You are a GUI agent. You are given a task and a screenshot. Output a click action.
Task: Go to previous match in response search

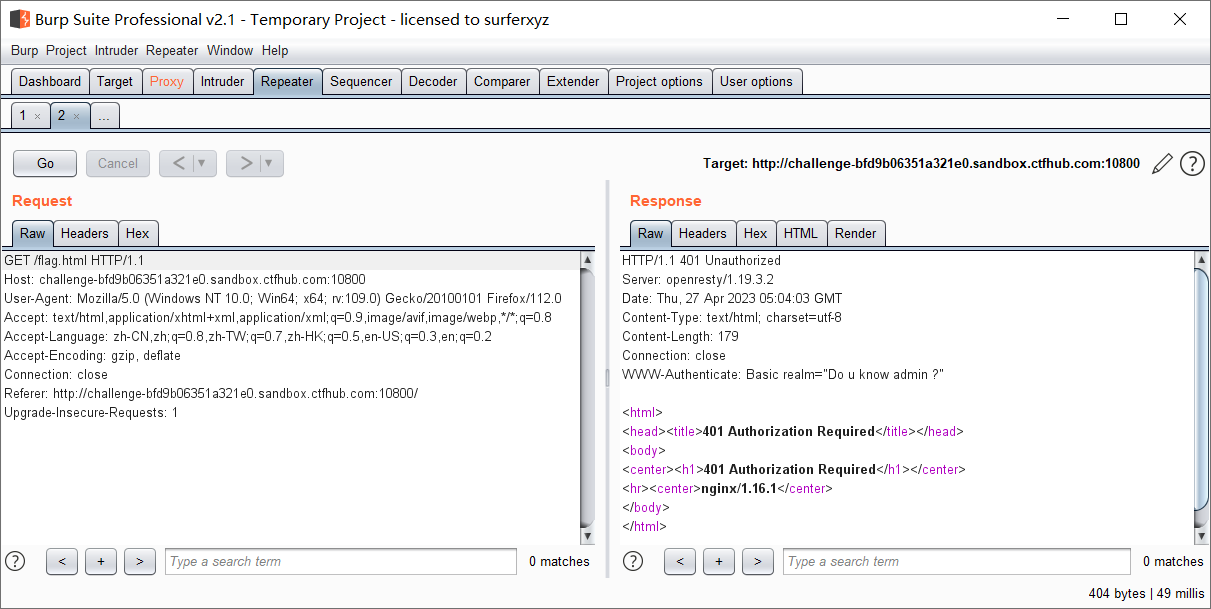[x=680, y=562]
